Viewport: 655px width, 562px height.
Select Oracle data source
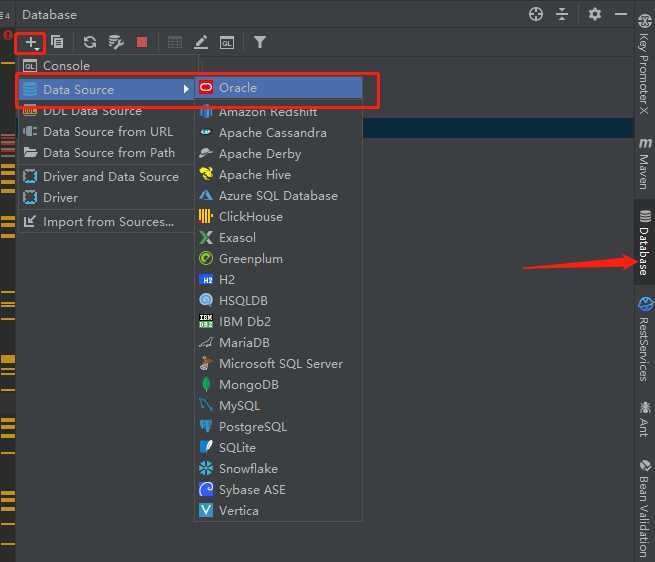pyautogui.click(x=279, y=88)
